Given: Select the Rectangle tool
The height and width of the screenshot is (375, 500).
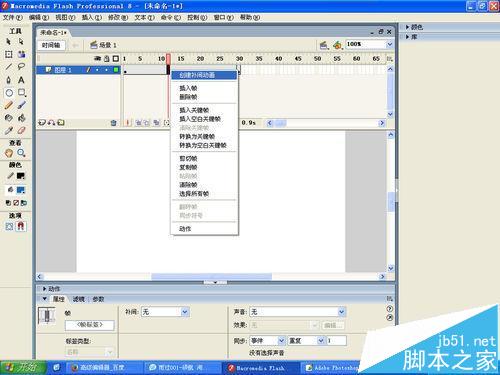Looking at the screenshot, I should tap(22, 93).
